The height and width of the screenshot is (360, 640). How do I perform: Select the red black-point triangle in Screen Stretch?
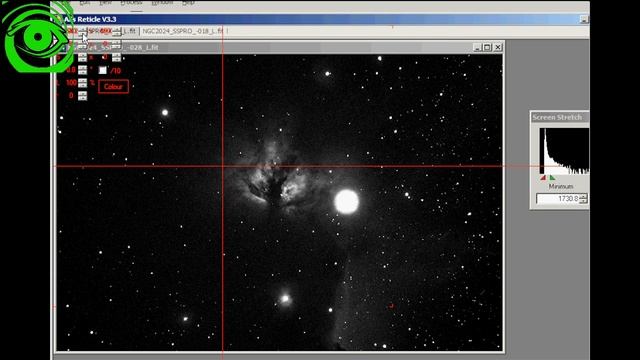click(543, 178)
